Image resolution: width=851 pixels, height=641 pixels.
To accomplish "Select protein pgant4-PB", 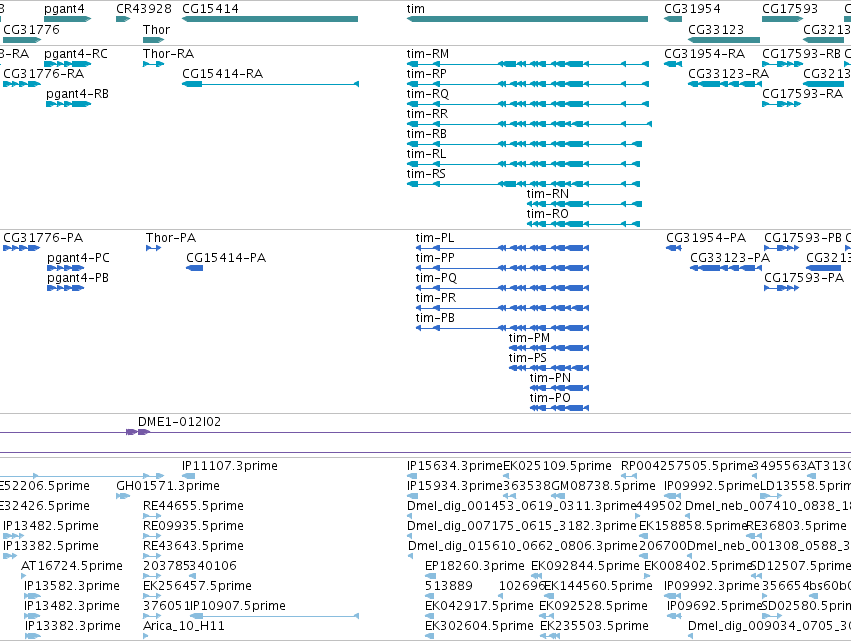I will pos(66,288).
